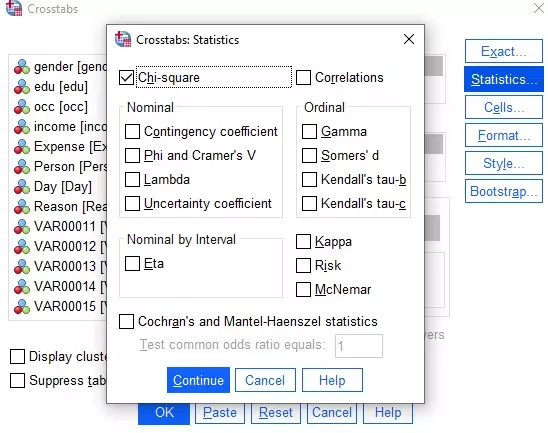
Task: Enable Cochran's and Mantel-Haenszel statistics
Action: pos(126,322)
